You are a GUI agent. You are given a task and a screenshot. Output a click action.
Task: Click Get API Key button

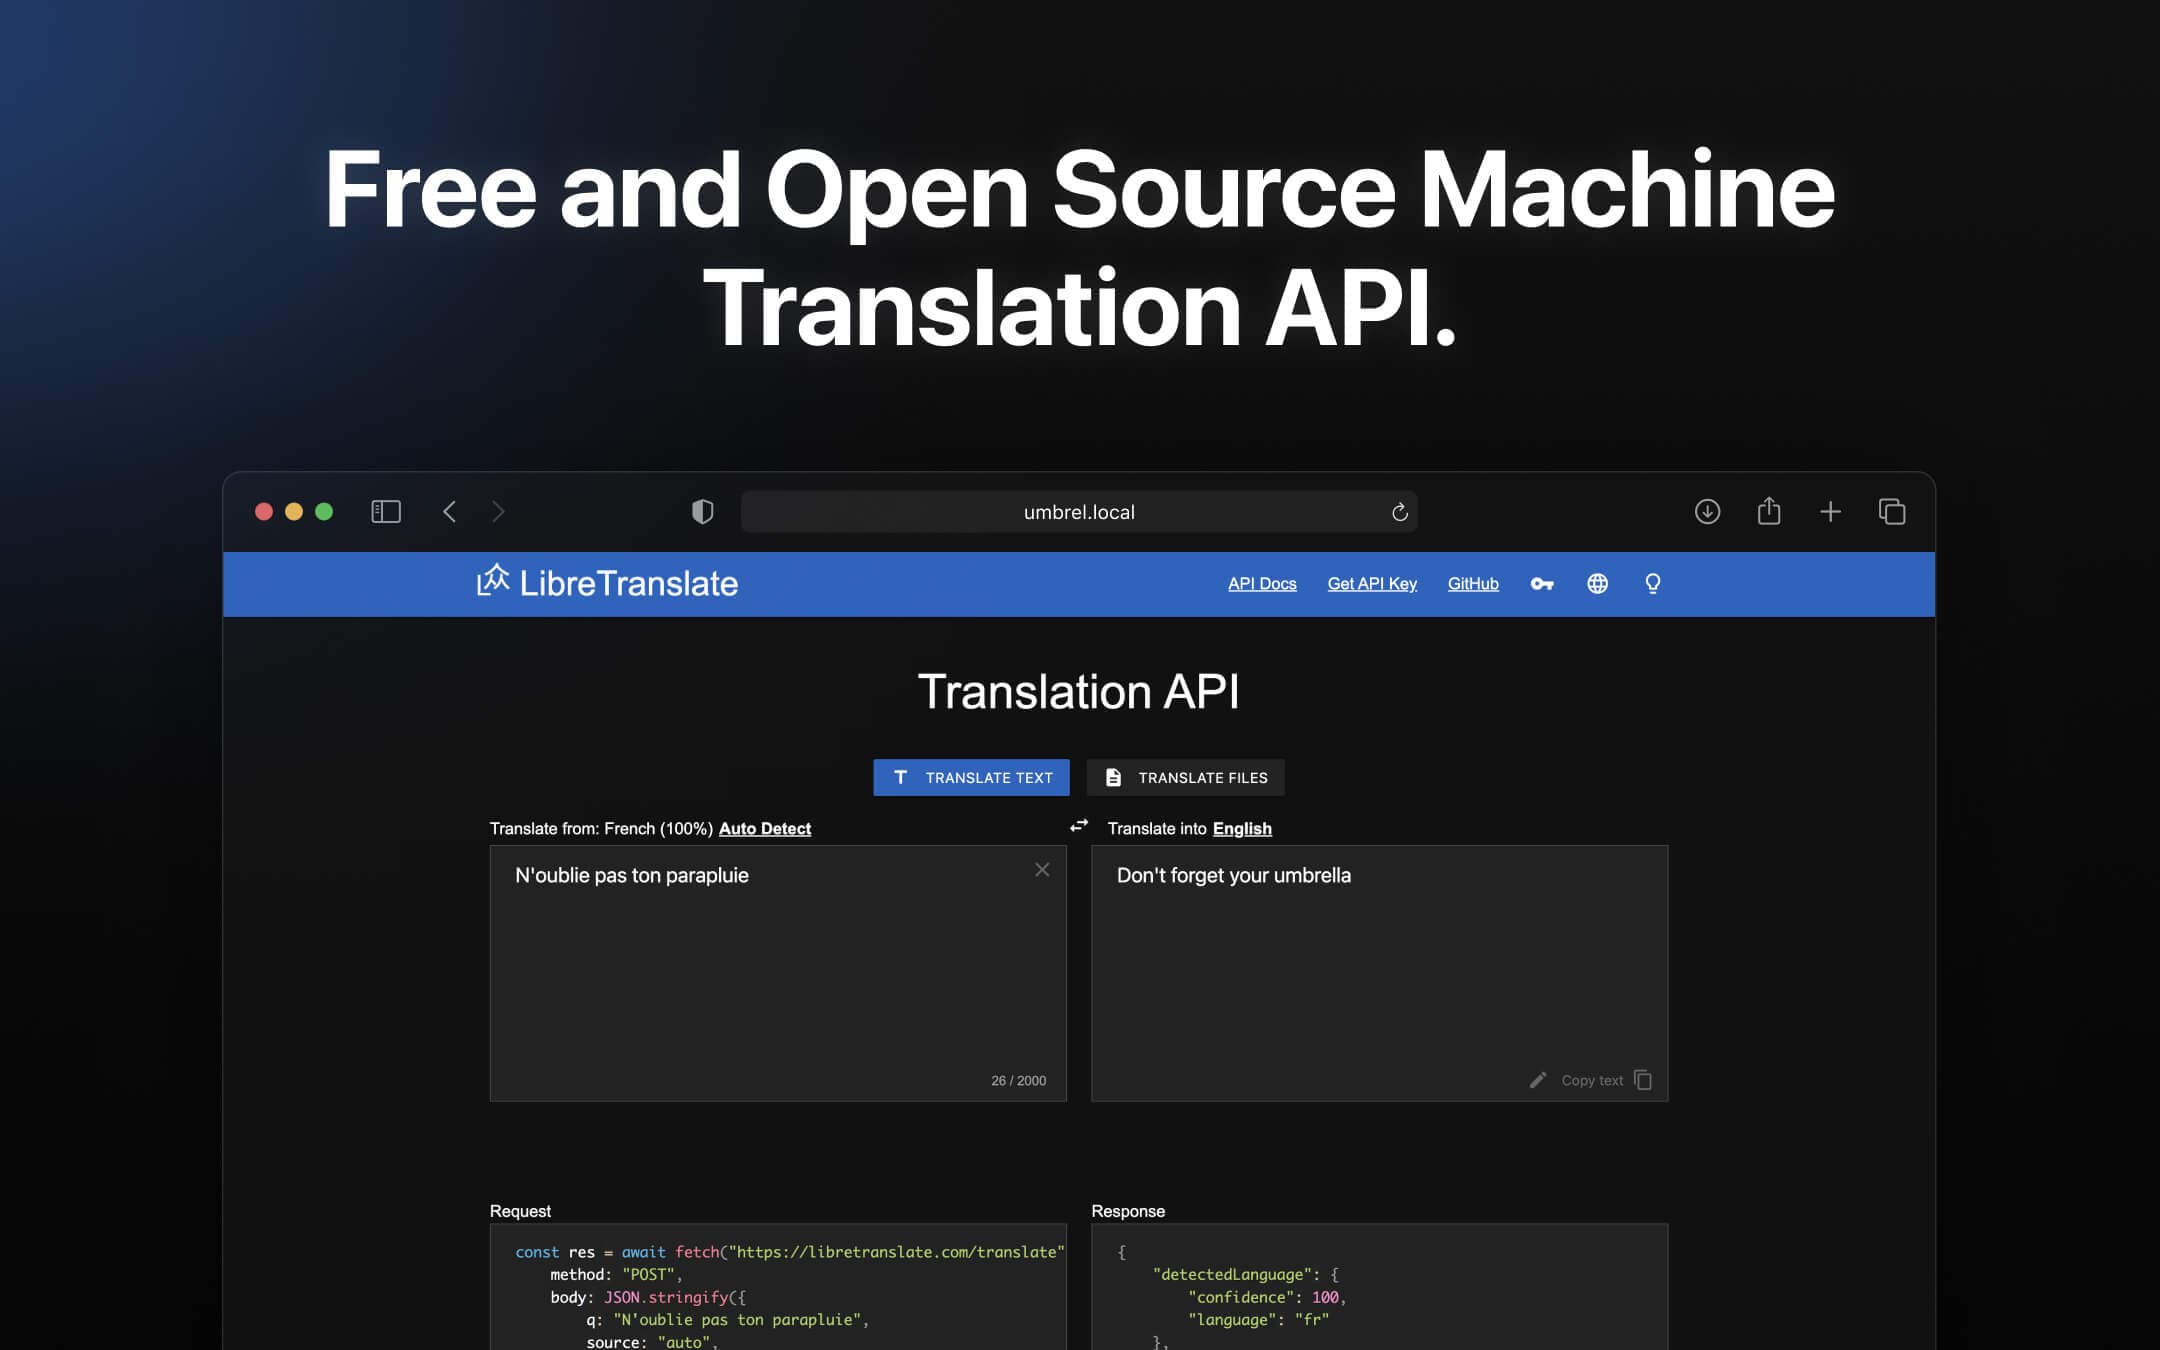coord(1372,582)
